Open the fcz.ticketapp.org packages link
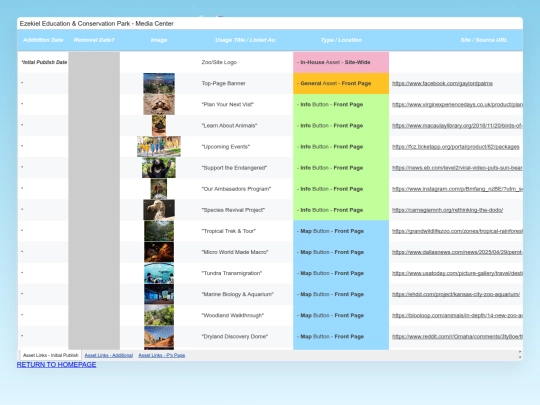Image resolution: width=540 pixels, height=405 pixels. click(x=456, y=147)
